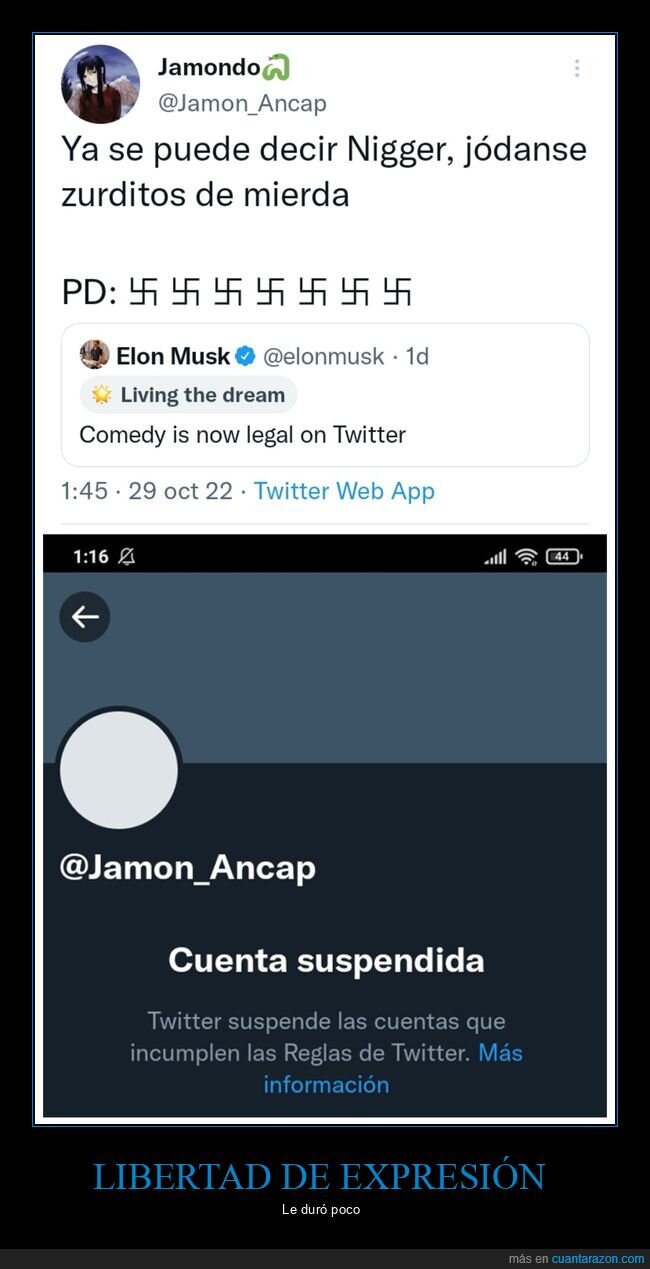Open quoted tweet text about Comedy now legal
This screenshot has width=650, height=1269.
243,435
